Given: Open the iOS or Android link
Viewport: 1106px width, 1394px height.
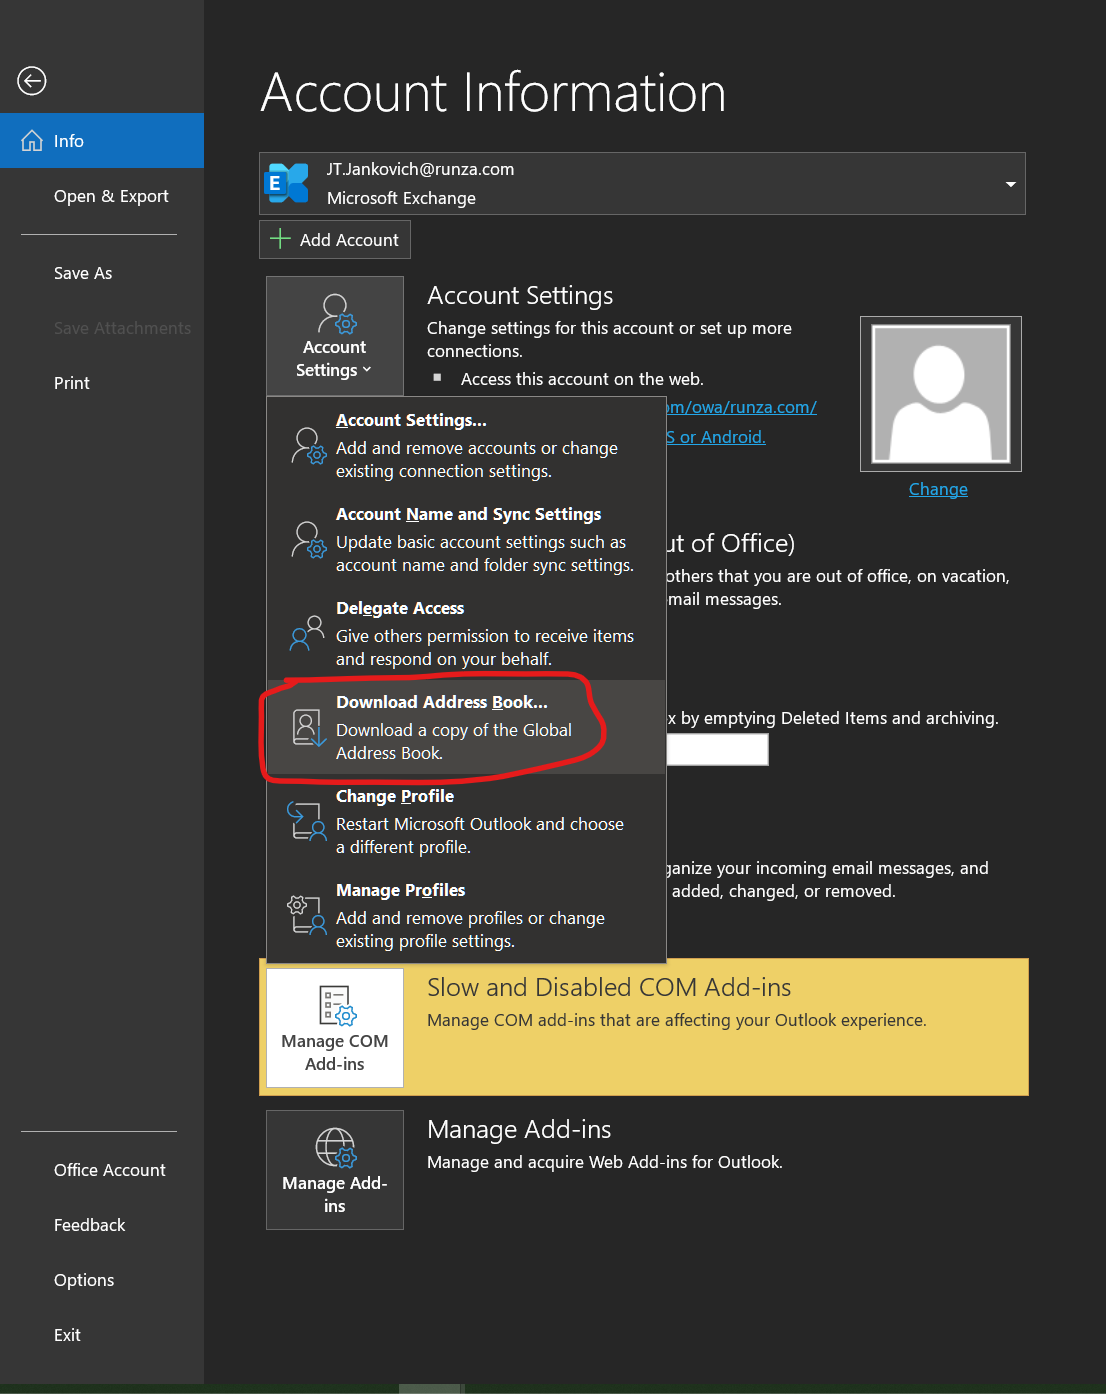Looking at the screenshot, I should (x=716, y=437).
